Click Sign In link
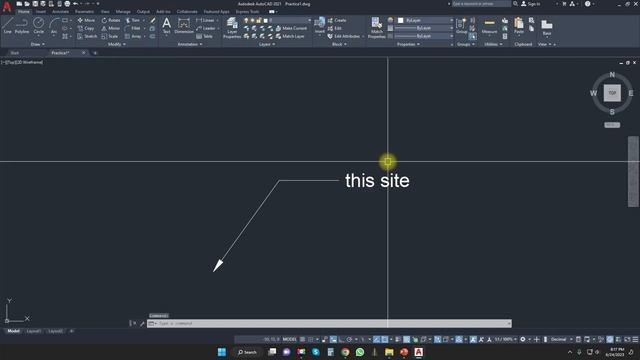Viewport: 640px width, 360px height. pos(531,4)
